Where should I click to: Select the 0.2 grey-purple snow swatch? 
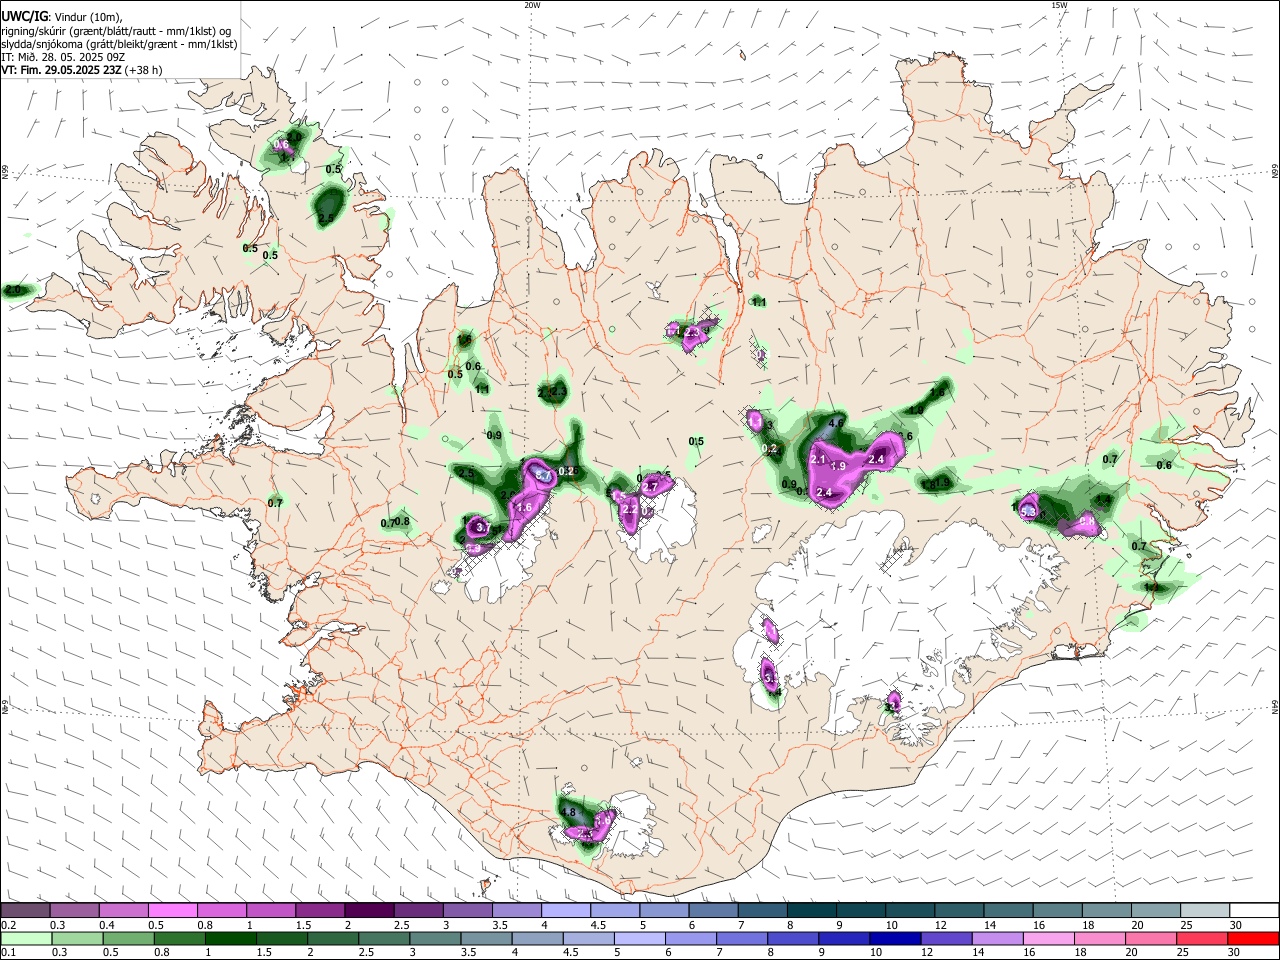(25, 910)
